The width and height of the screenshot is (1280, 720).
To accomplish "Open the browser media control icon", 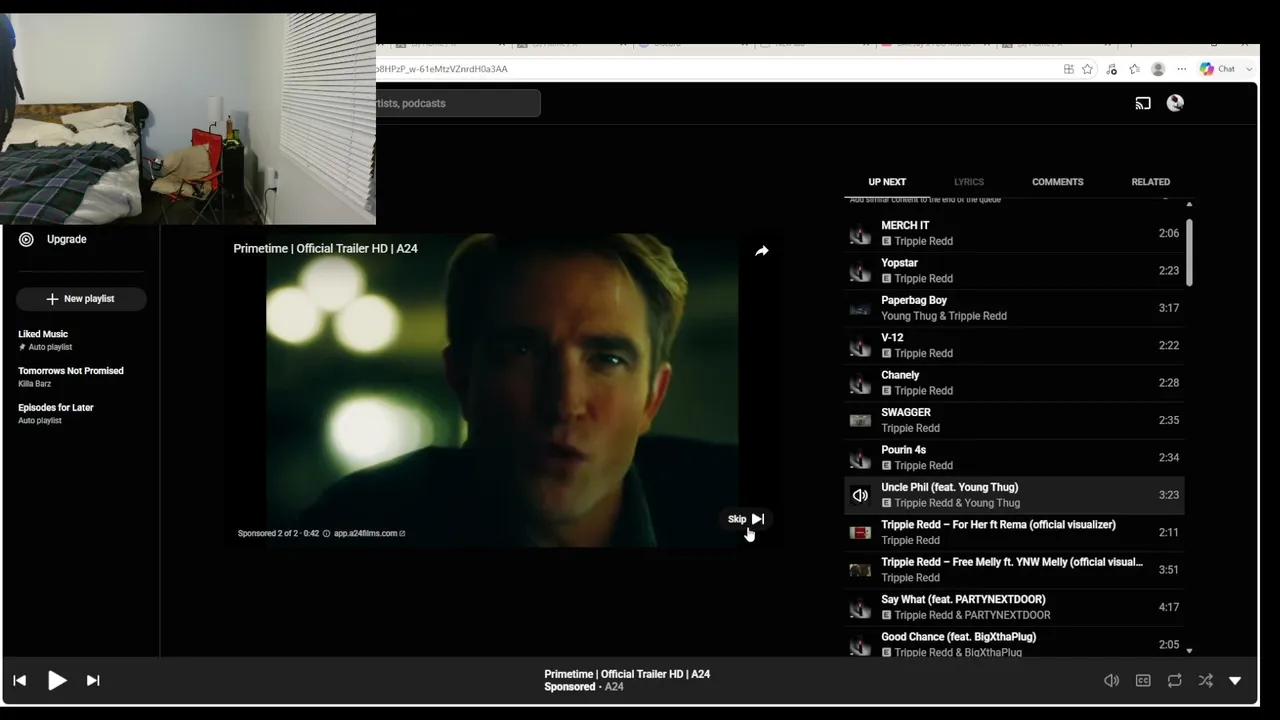I will pos(1111,69).
